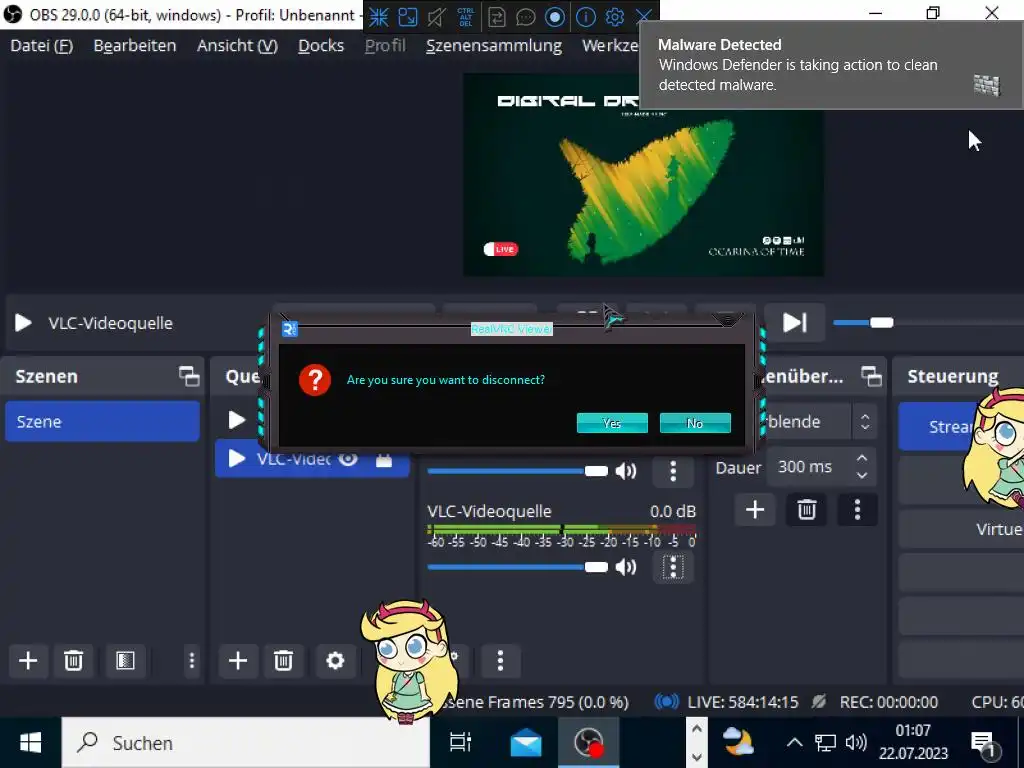Increase Dauer duration with up arrow
The width and height of the screenshot is (1024, 768).
click(862, 458)
